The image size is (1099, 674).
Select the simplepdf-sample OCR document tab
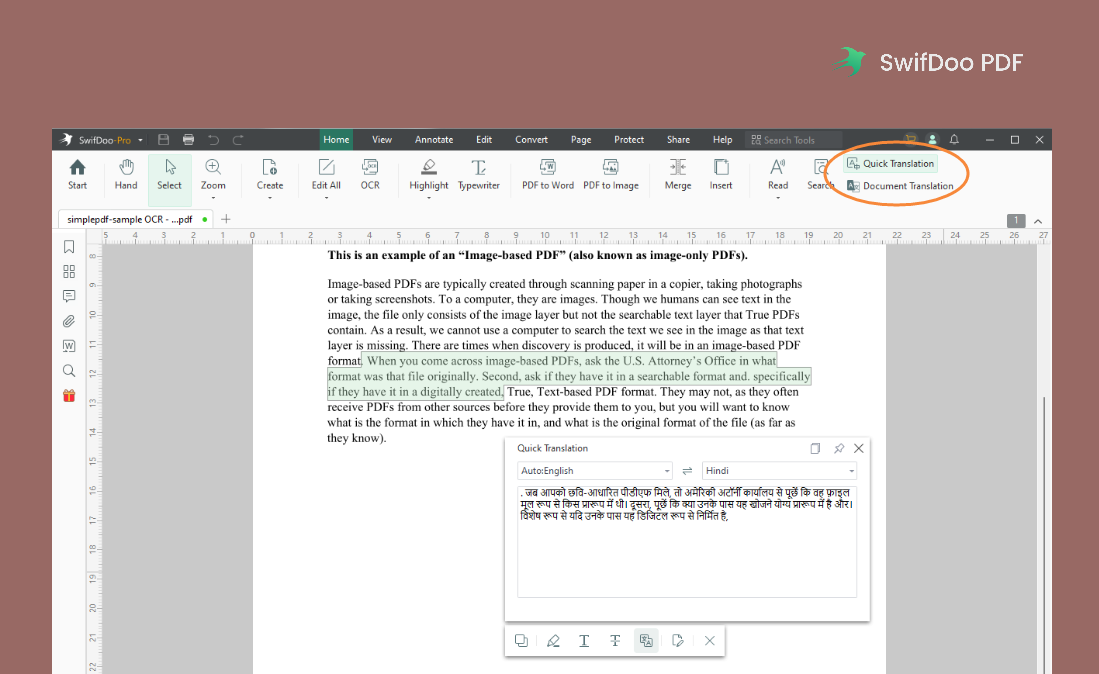pyautogui.click(x=136, y=219)
